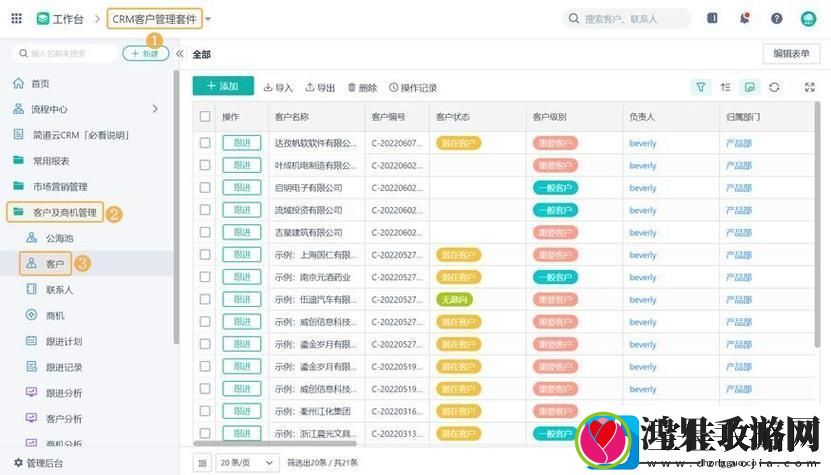The image size is (831, 475).
Task: Collapse the 客户及商机管理 folder
Action: pyautogui.click(x=55, y=212)
